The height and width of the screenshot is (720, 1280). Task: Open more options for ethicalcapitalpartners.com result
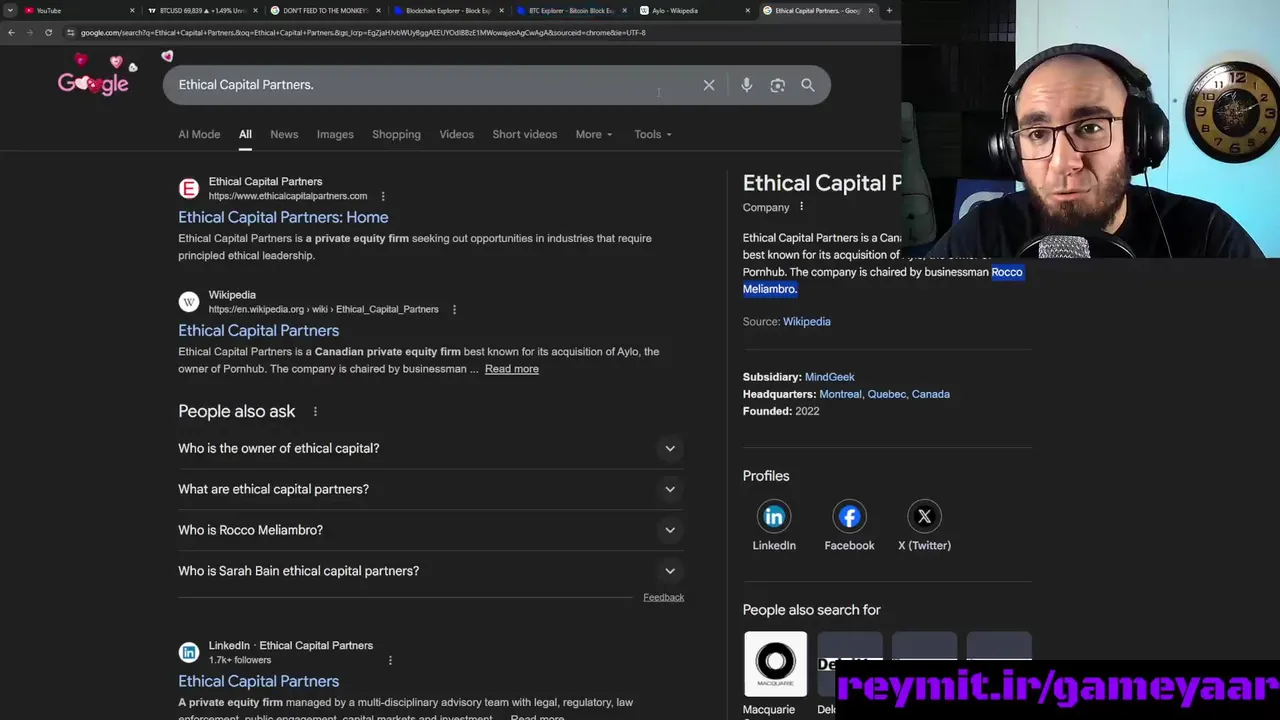click(x=383, y=196)
